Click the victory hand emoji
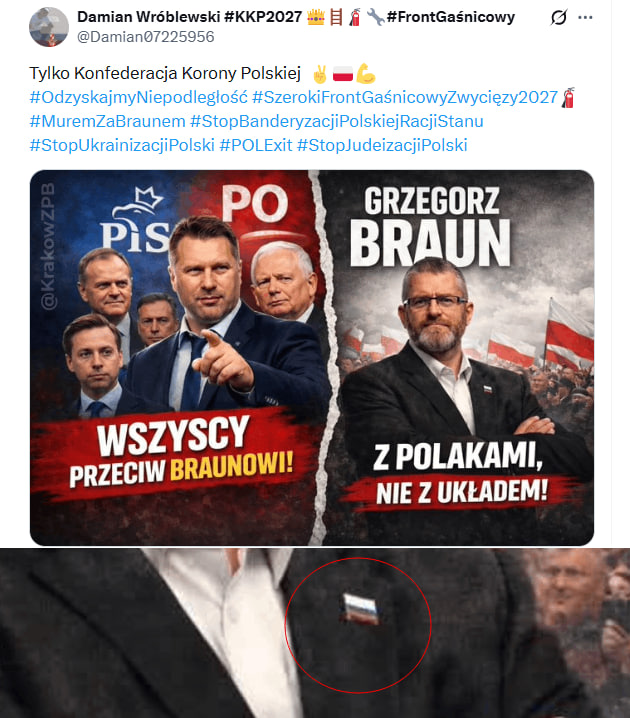Viewport: 630px width, 718px height. (x=320, y=74)
